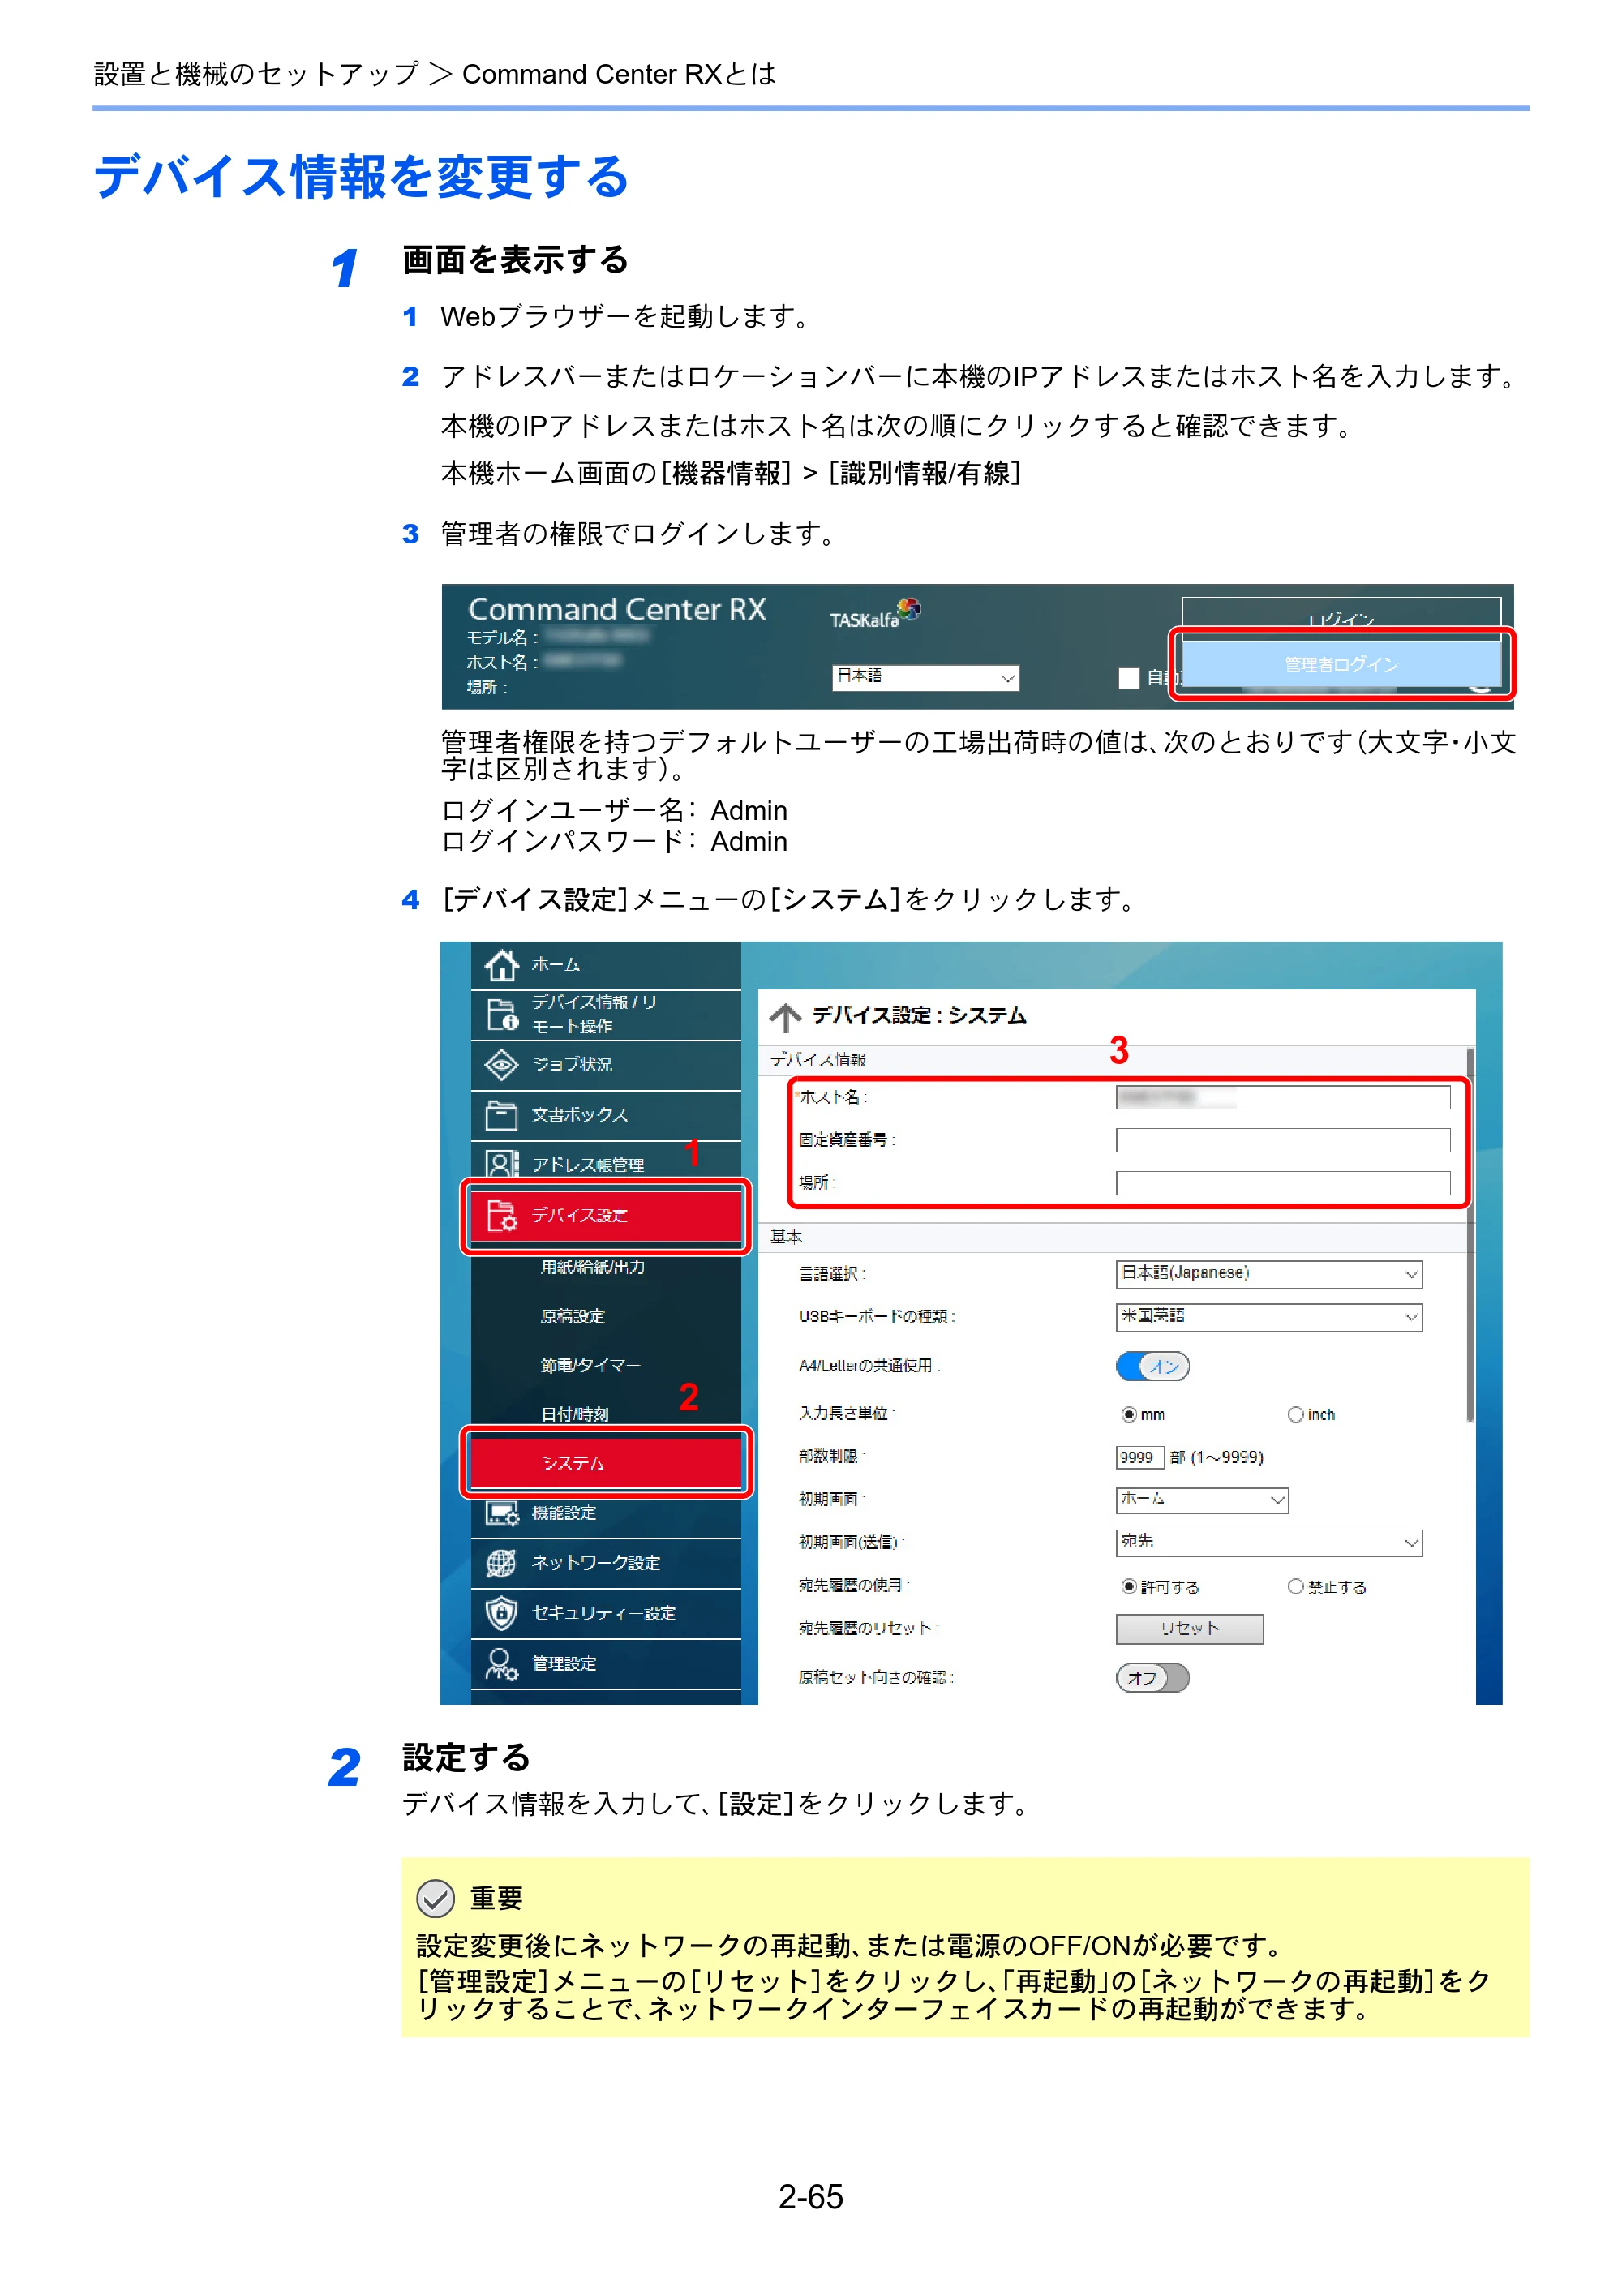Click the リセット button for 宛先履歴
The width and height of the screenshot is (1622, 2296).
click(x=1189, y=1628)
